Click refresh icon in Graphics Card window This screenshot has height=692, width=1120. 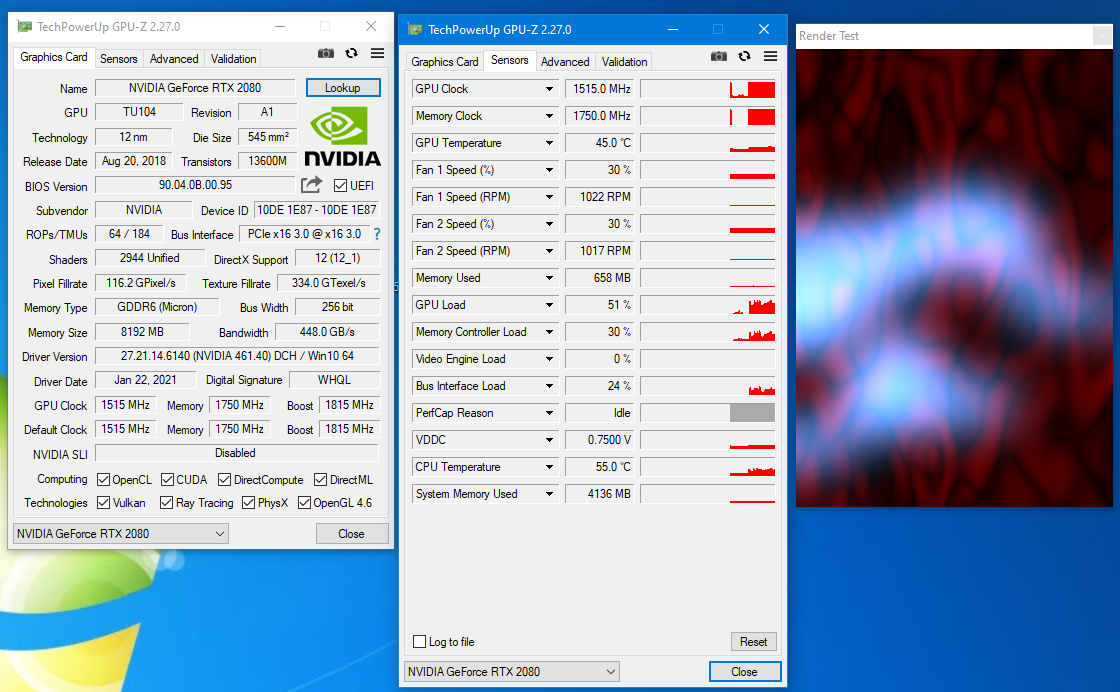pyautogui.click(x=351, y=53)
